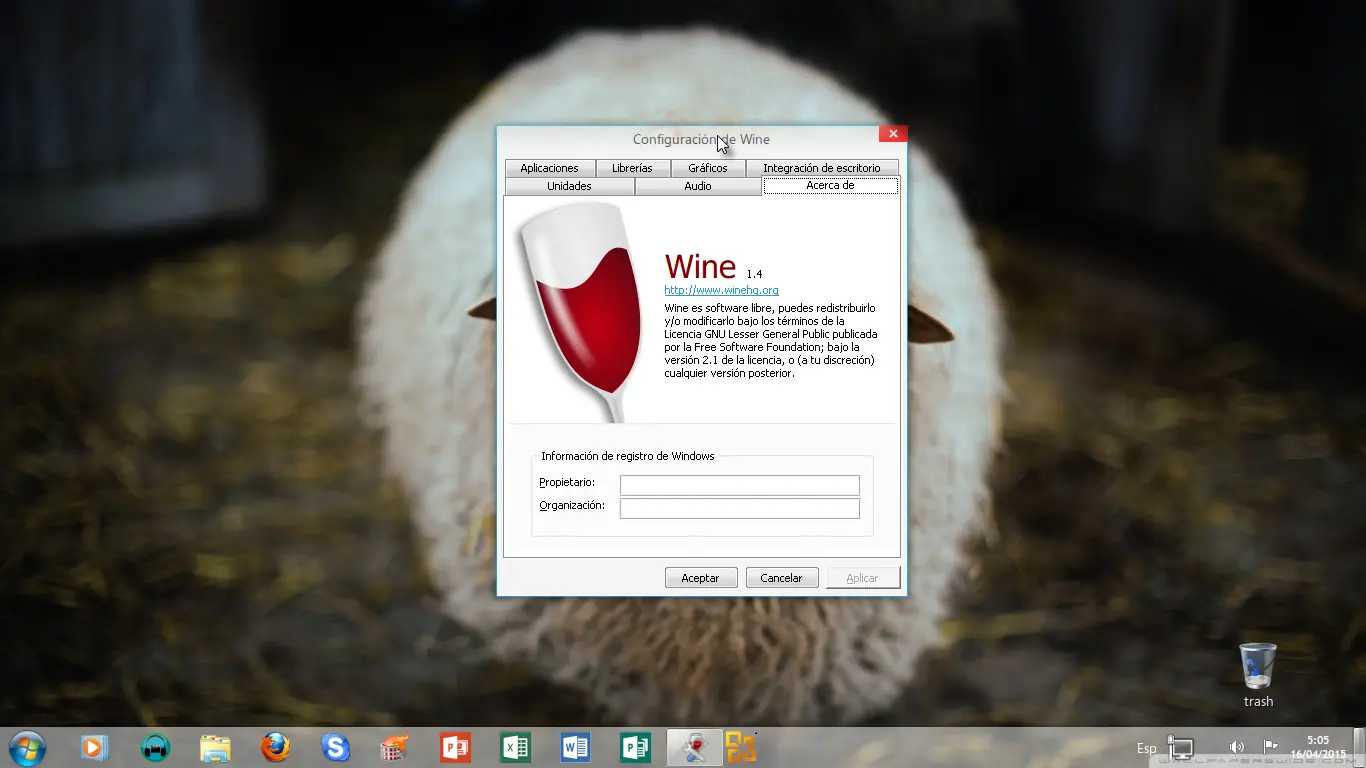The width and height of the screenshot is (1366, 768).
Task: Click the version number 1.4
Action: point(754,273)
